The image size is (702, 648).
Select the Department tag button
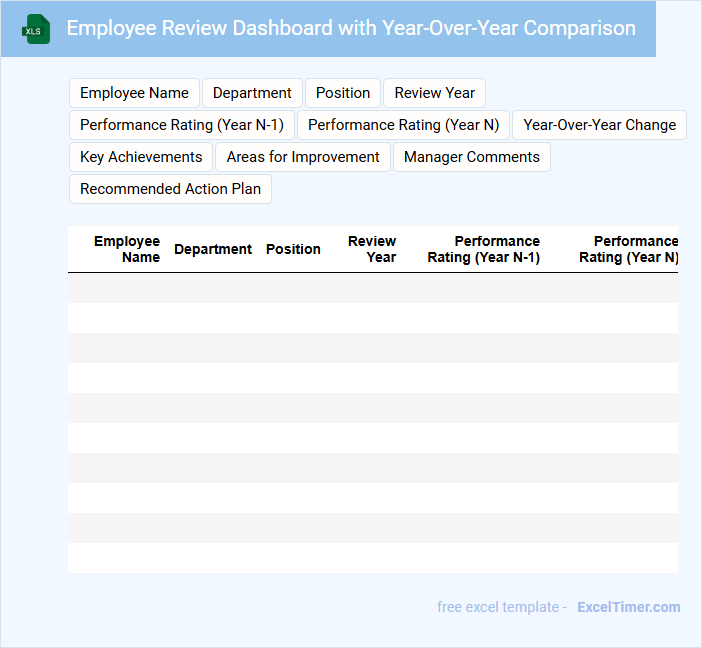coord(252,93)
